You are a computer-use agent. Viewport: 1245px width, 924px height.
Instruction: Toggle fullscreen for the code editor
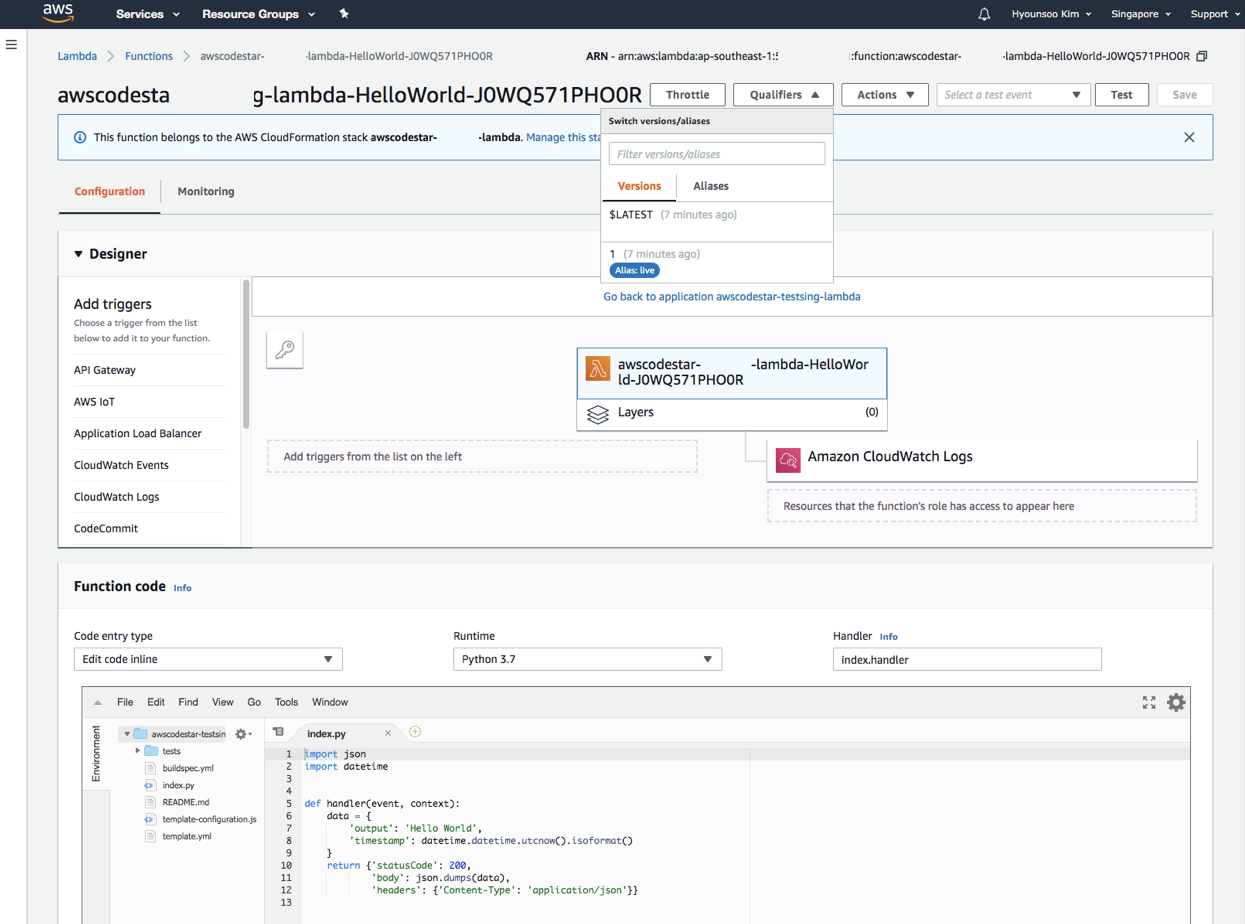pos(1149,702)
